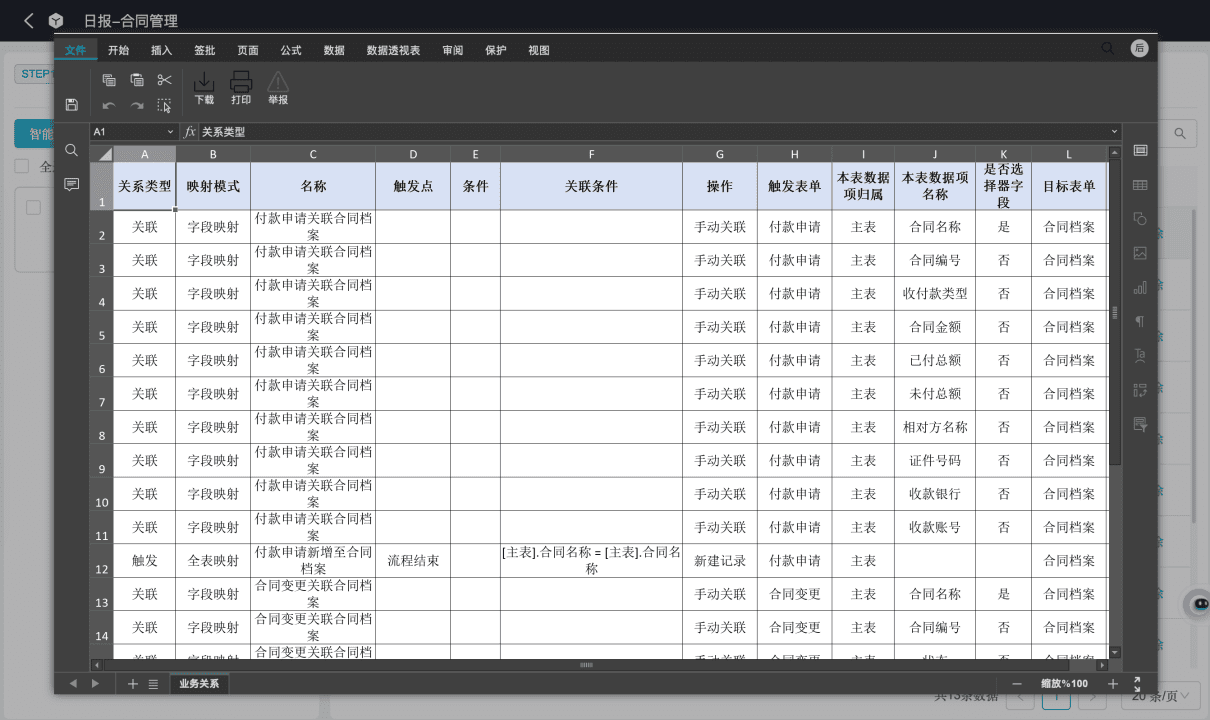Open the sheet list icon
Viewport: 1210px width, 720px height.
pyautogui.click(x=153, y=684)
